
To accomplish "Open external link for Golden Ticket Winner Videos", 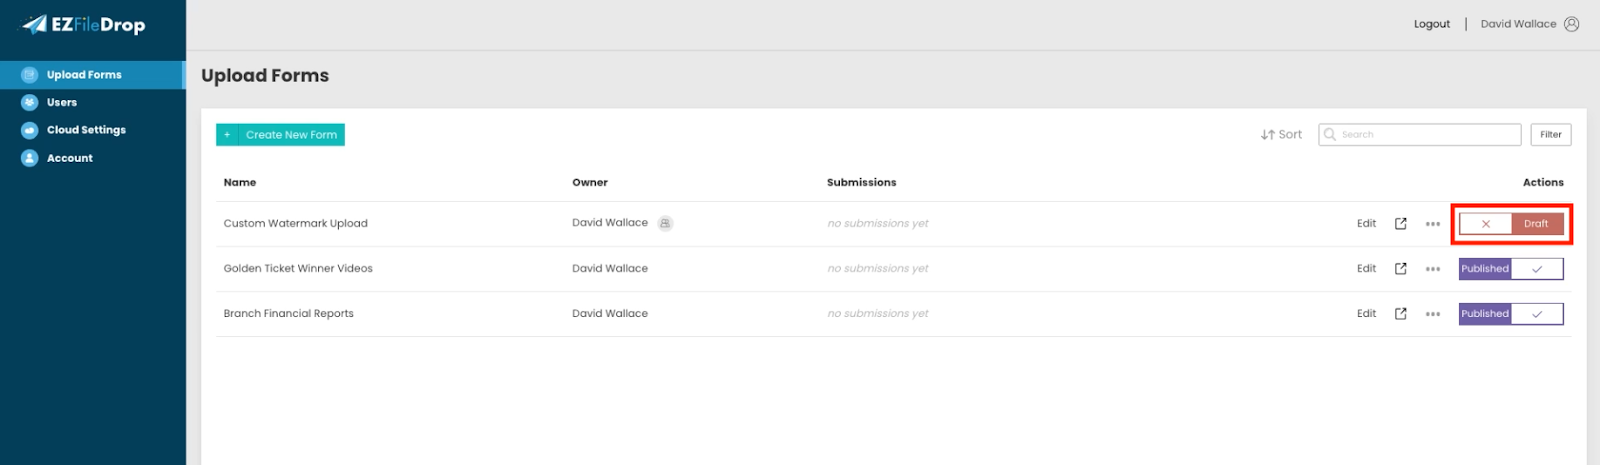I will pos(1400,269).
